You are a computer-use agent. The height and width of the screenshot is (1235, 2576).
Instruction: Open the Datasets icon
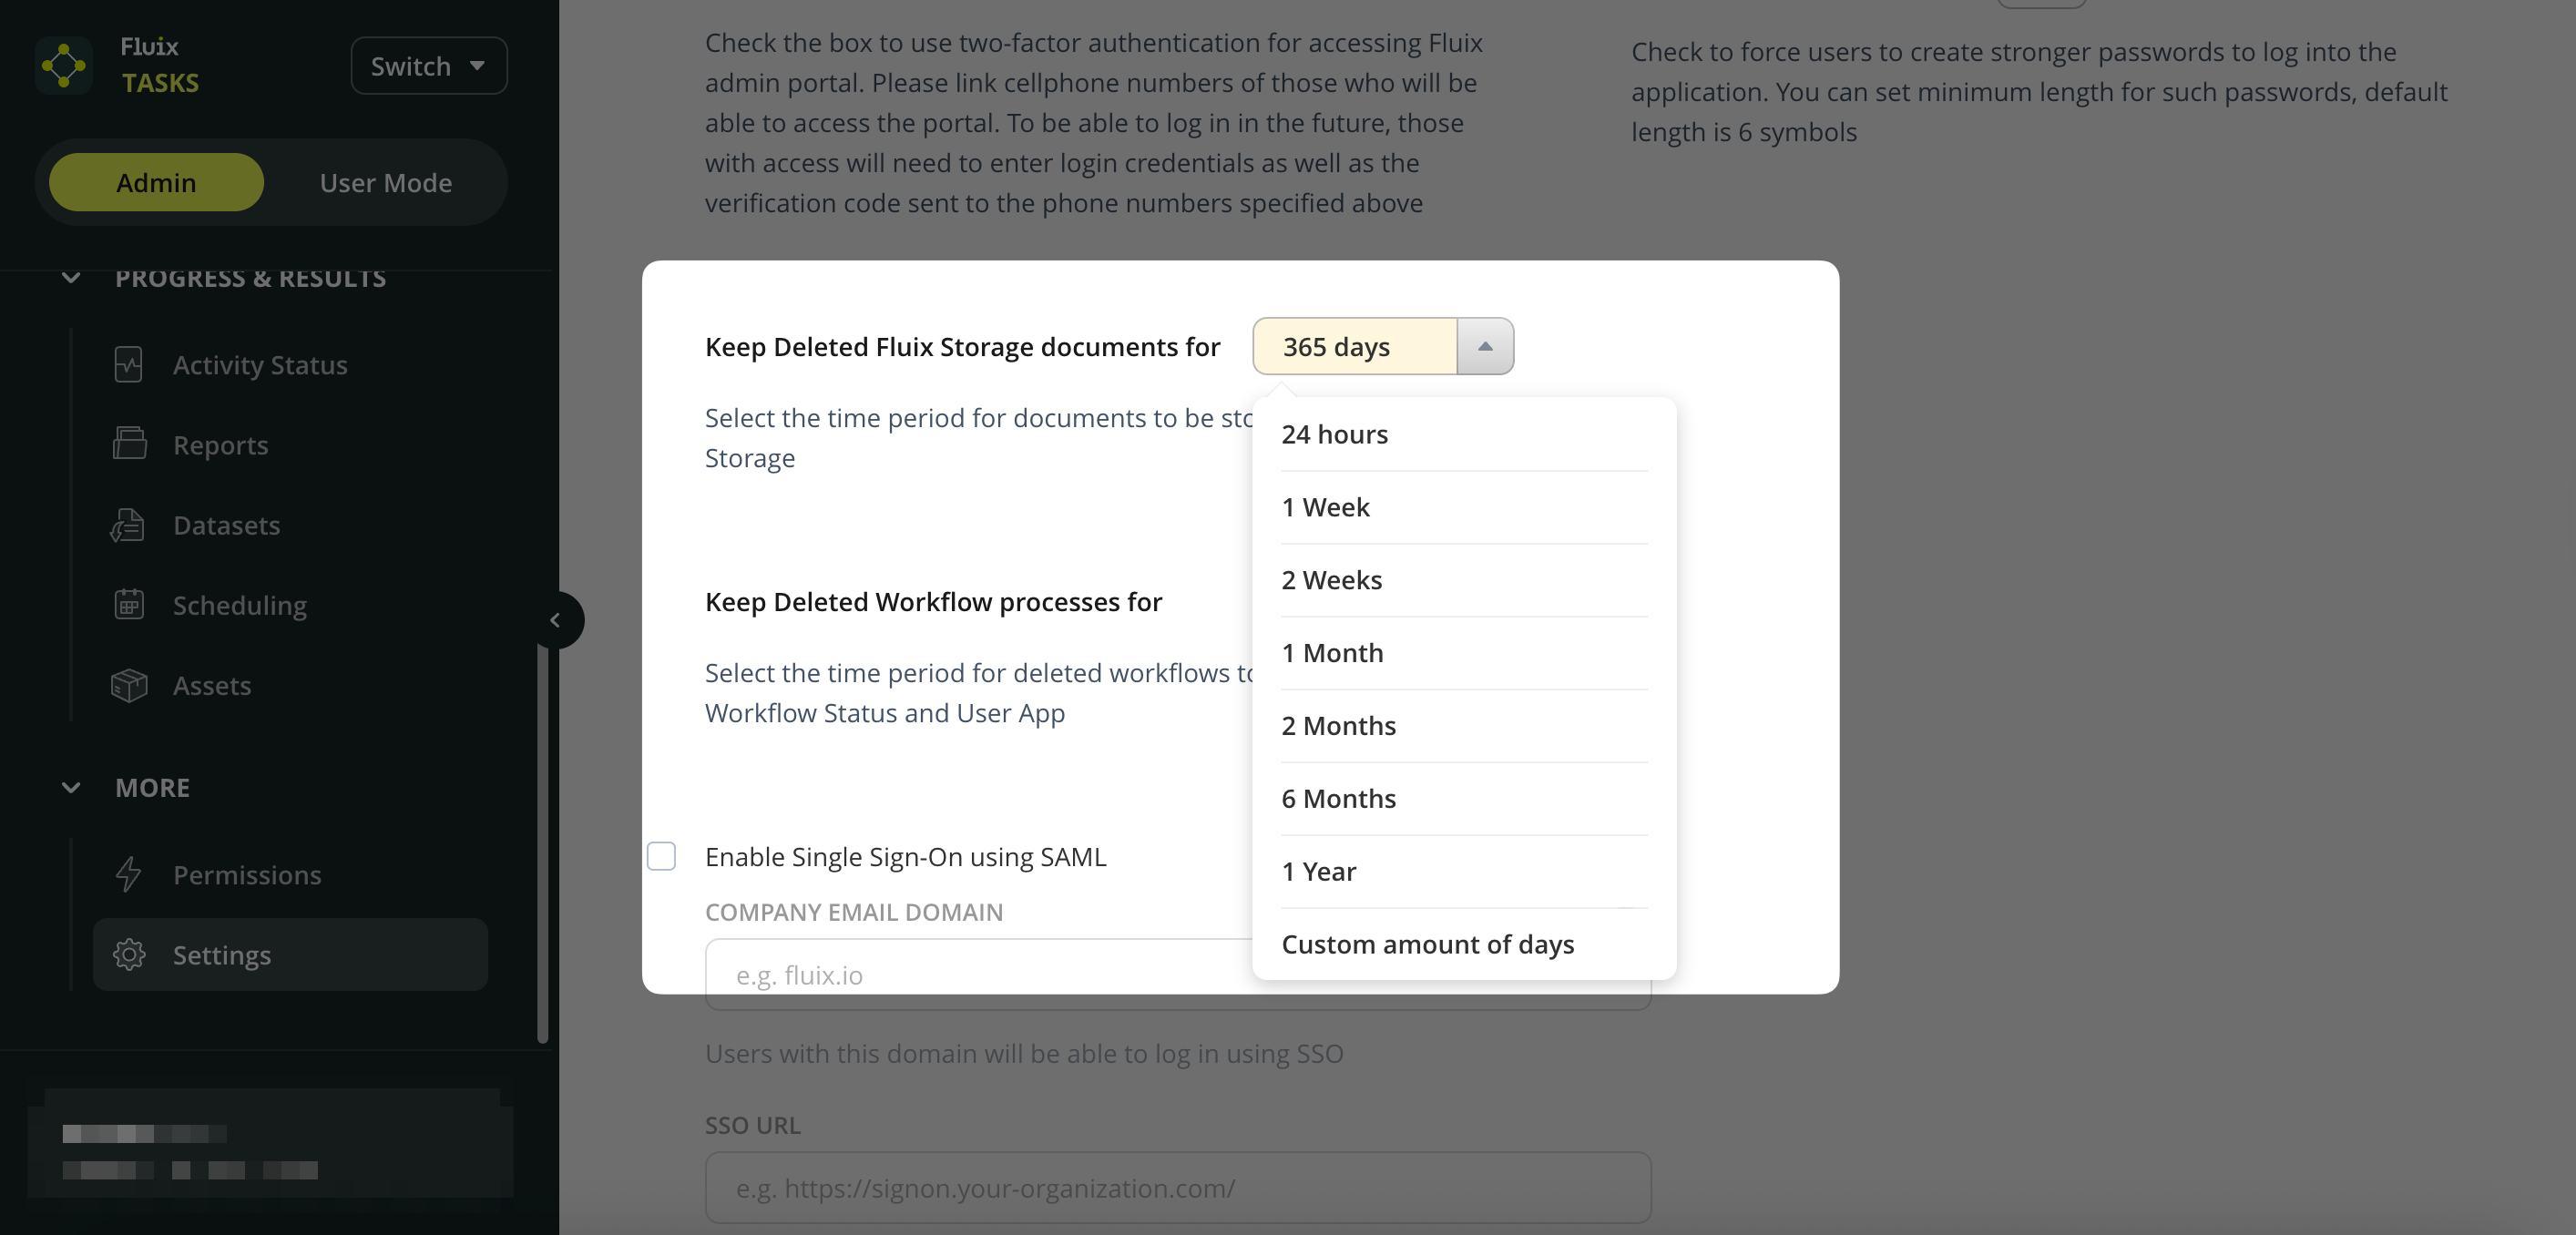[x=128, y=525]
